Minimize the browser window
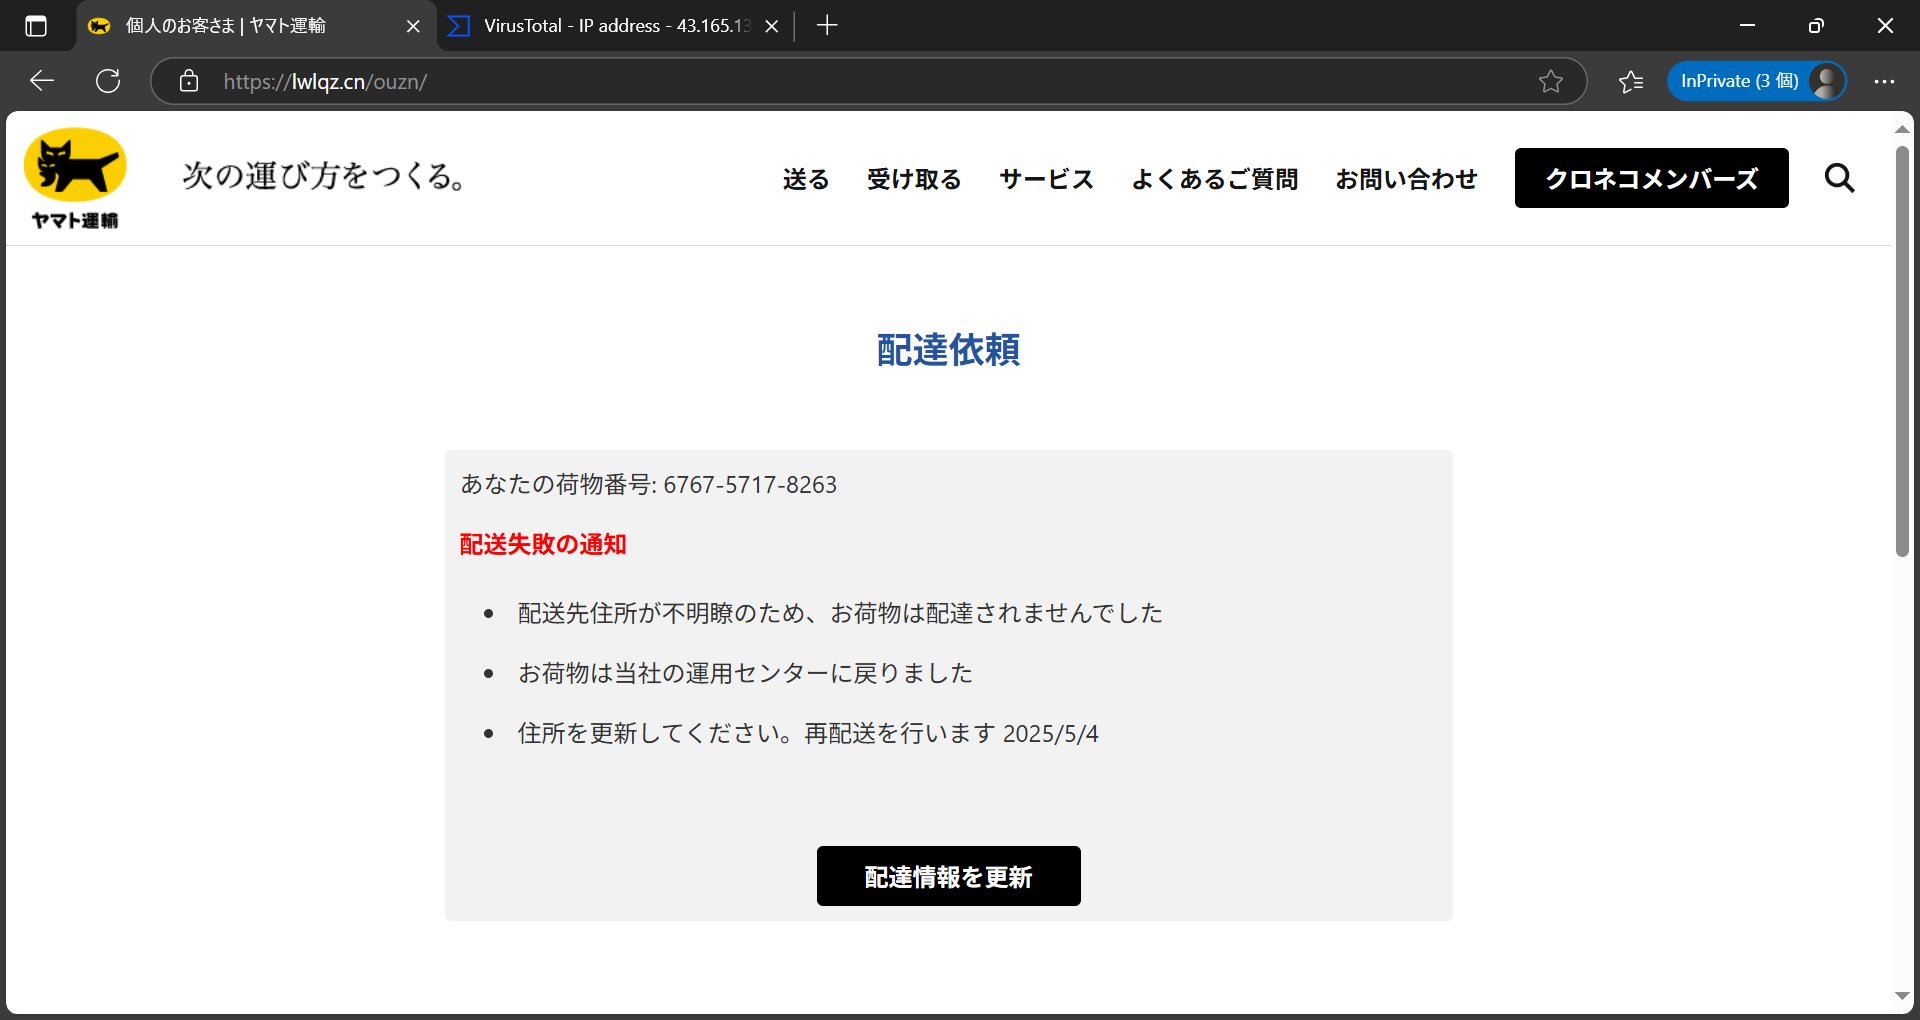The image size is (1920, 1020). pyautogui.click(x=1747, y=26)
